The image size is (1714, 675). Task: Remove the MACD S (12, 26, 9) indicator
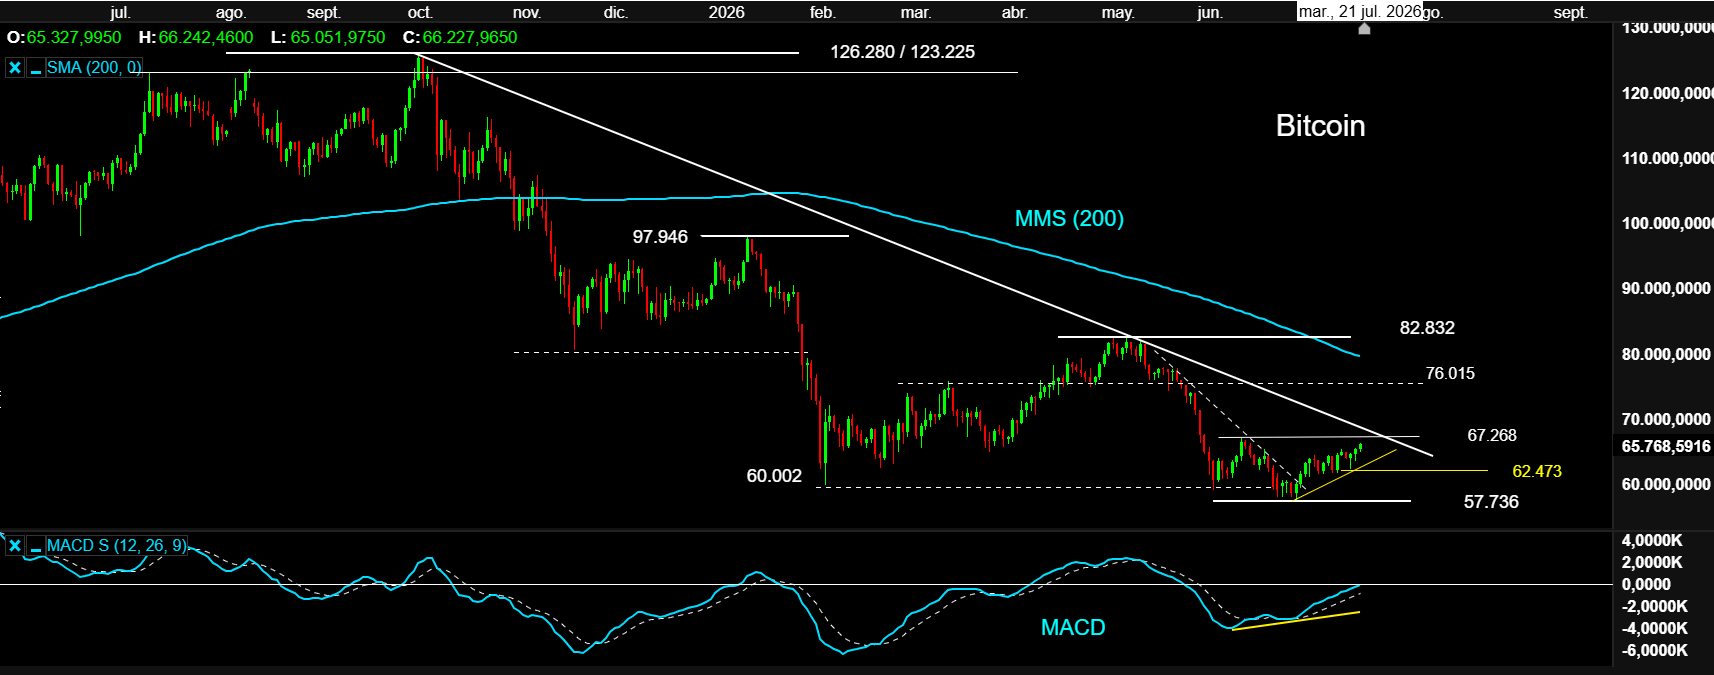tap(15, 546)
